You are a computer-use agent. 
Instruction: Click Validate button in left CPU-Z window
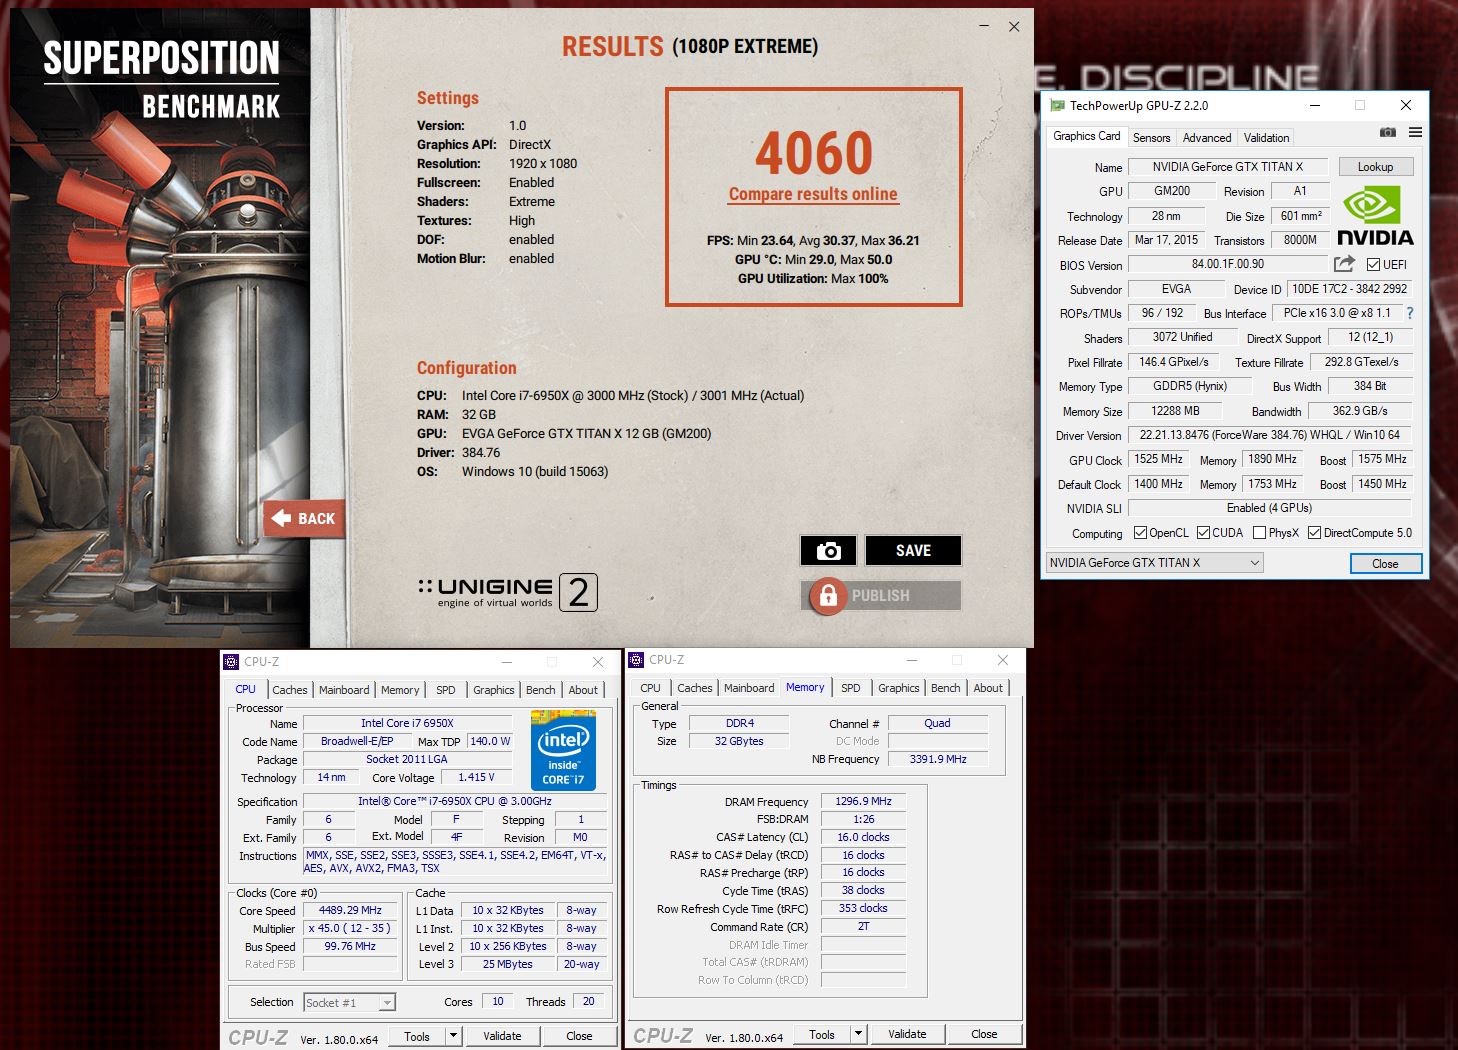click(x=502, y=1036)
